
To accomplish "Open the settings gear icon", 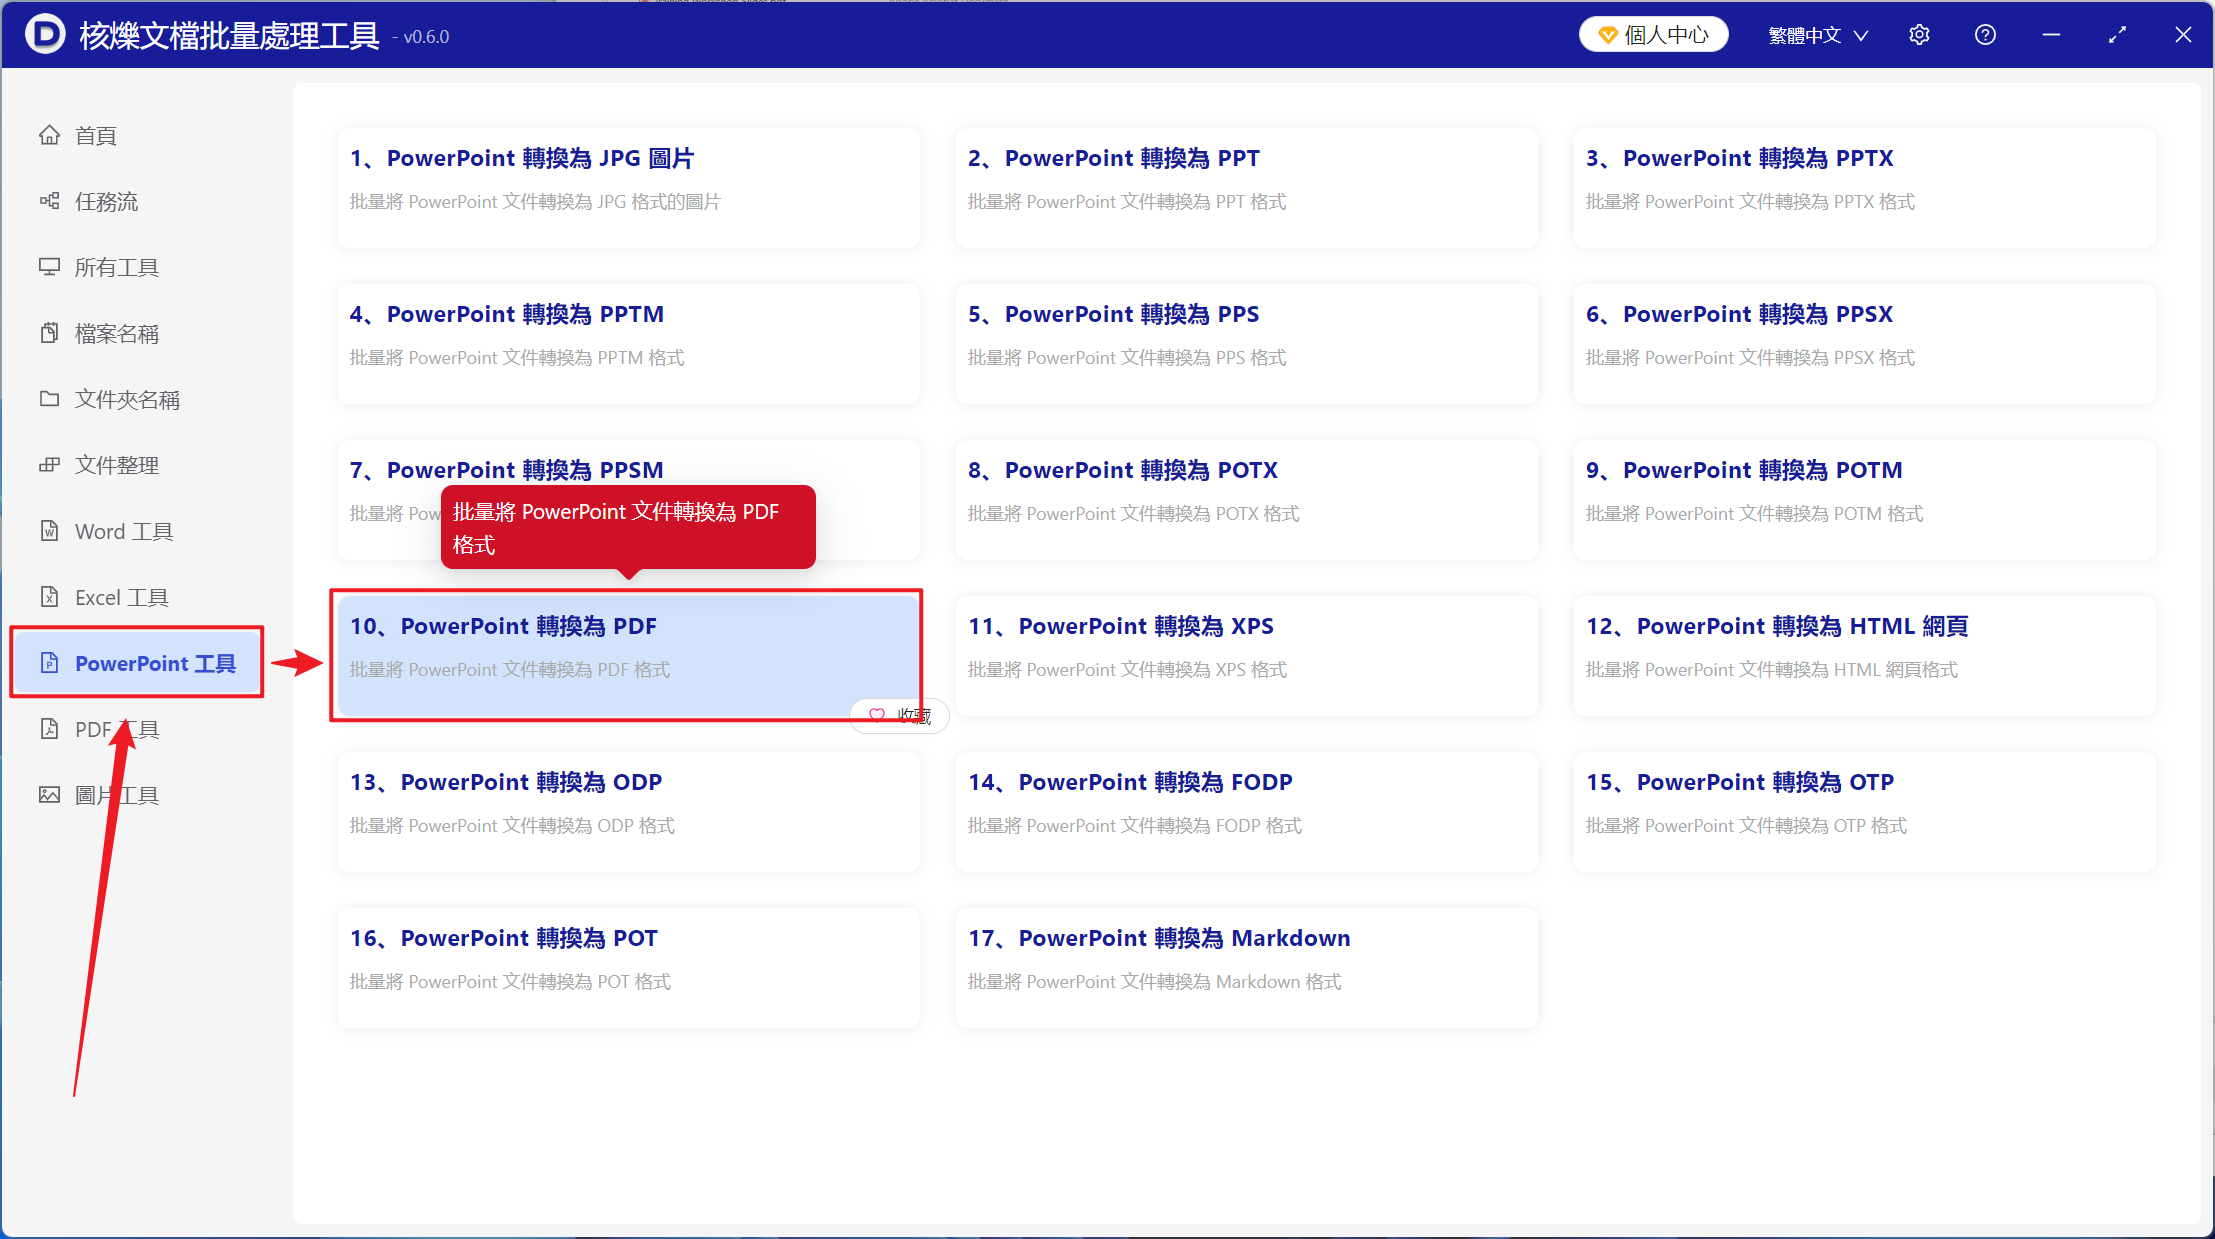I will [1919, 35].
